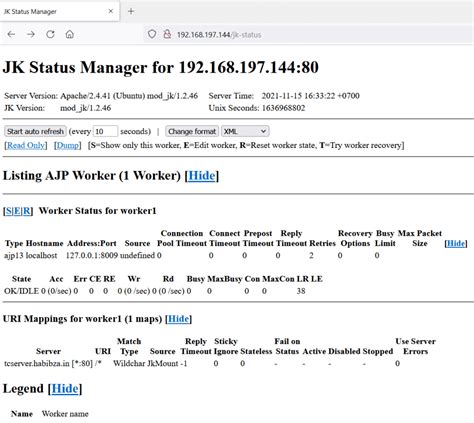Open the Dump link
474x423 pixels.
tap(68, 145)
